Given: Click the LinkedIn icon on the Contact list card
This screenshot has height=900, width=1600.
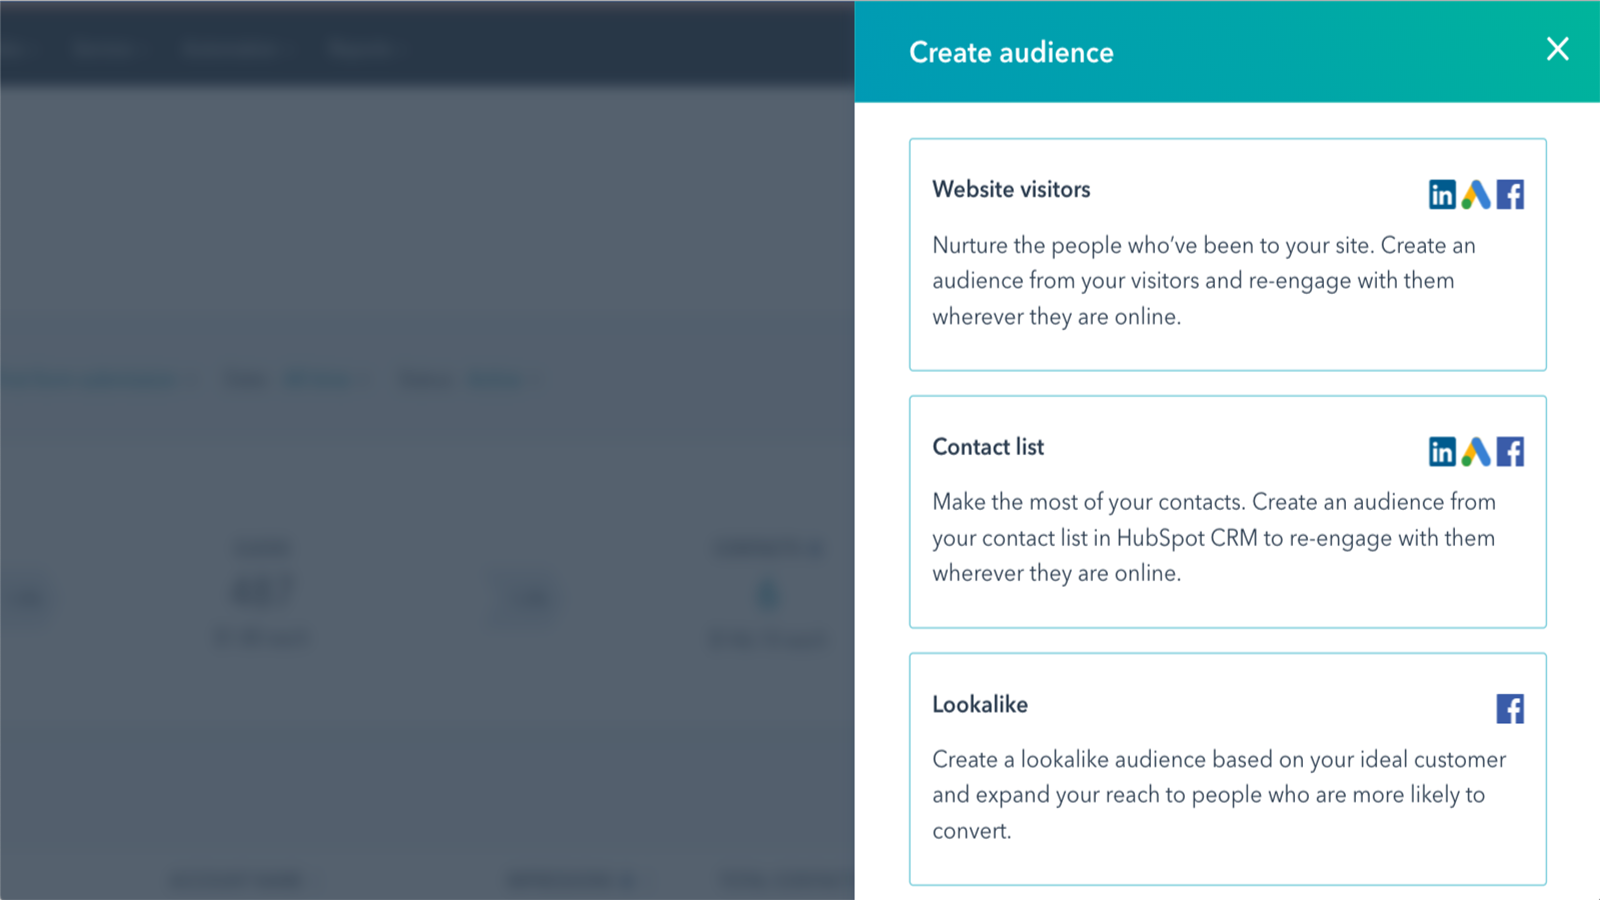Looking at the screenshot, I should click(x=1443, y=452).
